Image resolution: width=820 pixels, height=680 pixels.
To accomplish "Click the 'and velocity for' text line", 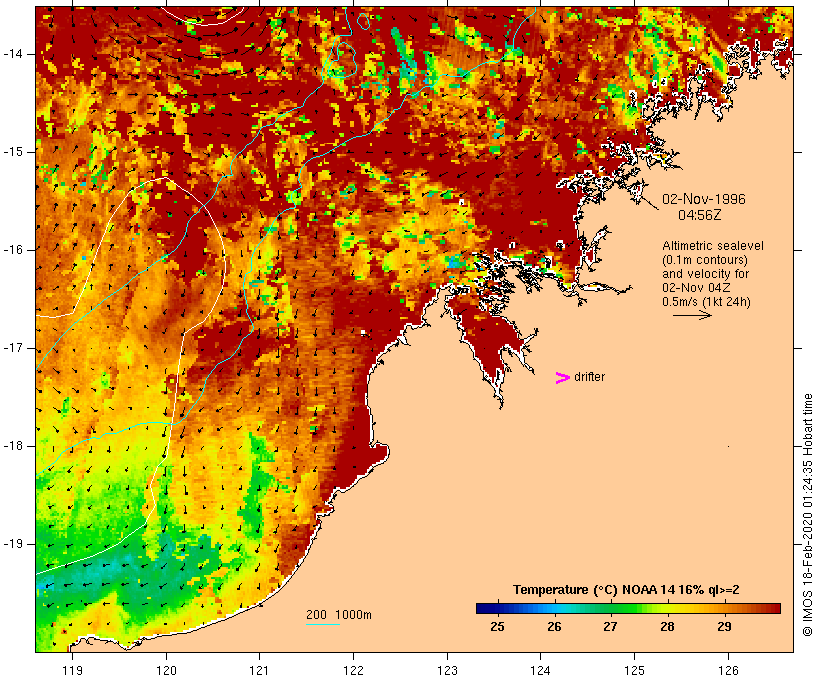I will tap(705, 274).
